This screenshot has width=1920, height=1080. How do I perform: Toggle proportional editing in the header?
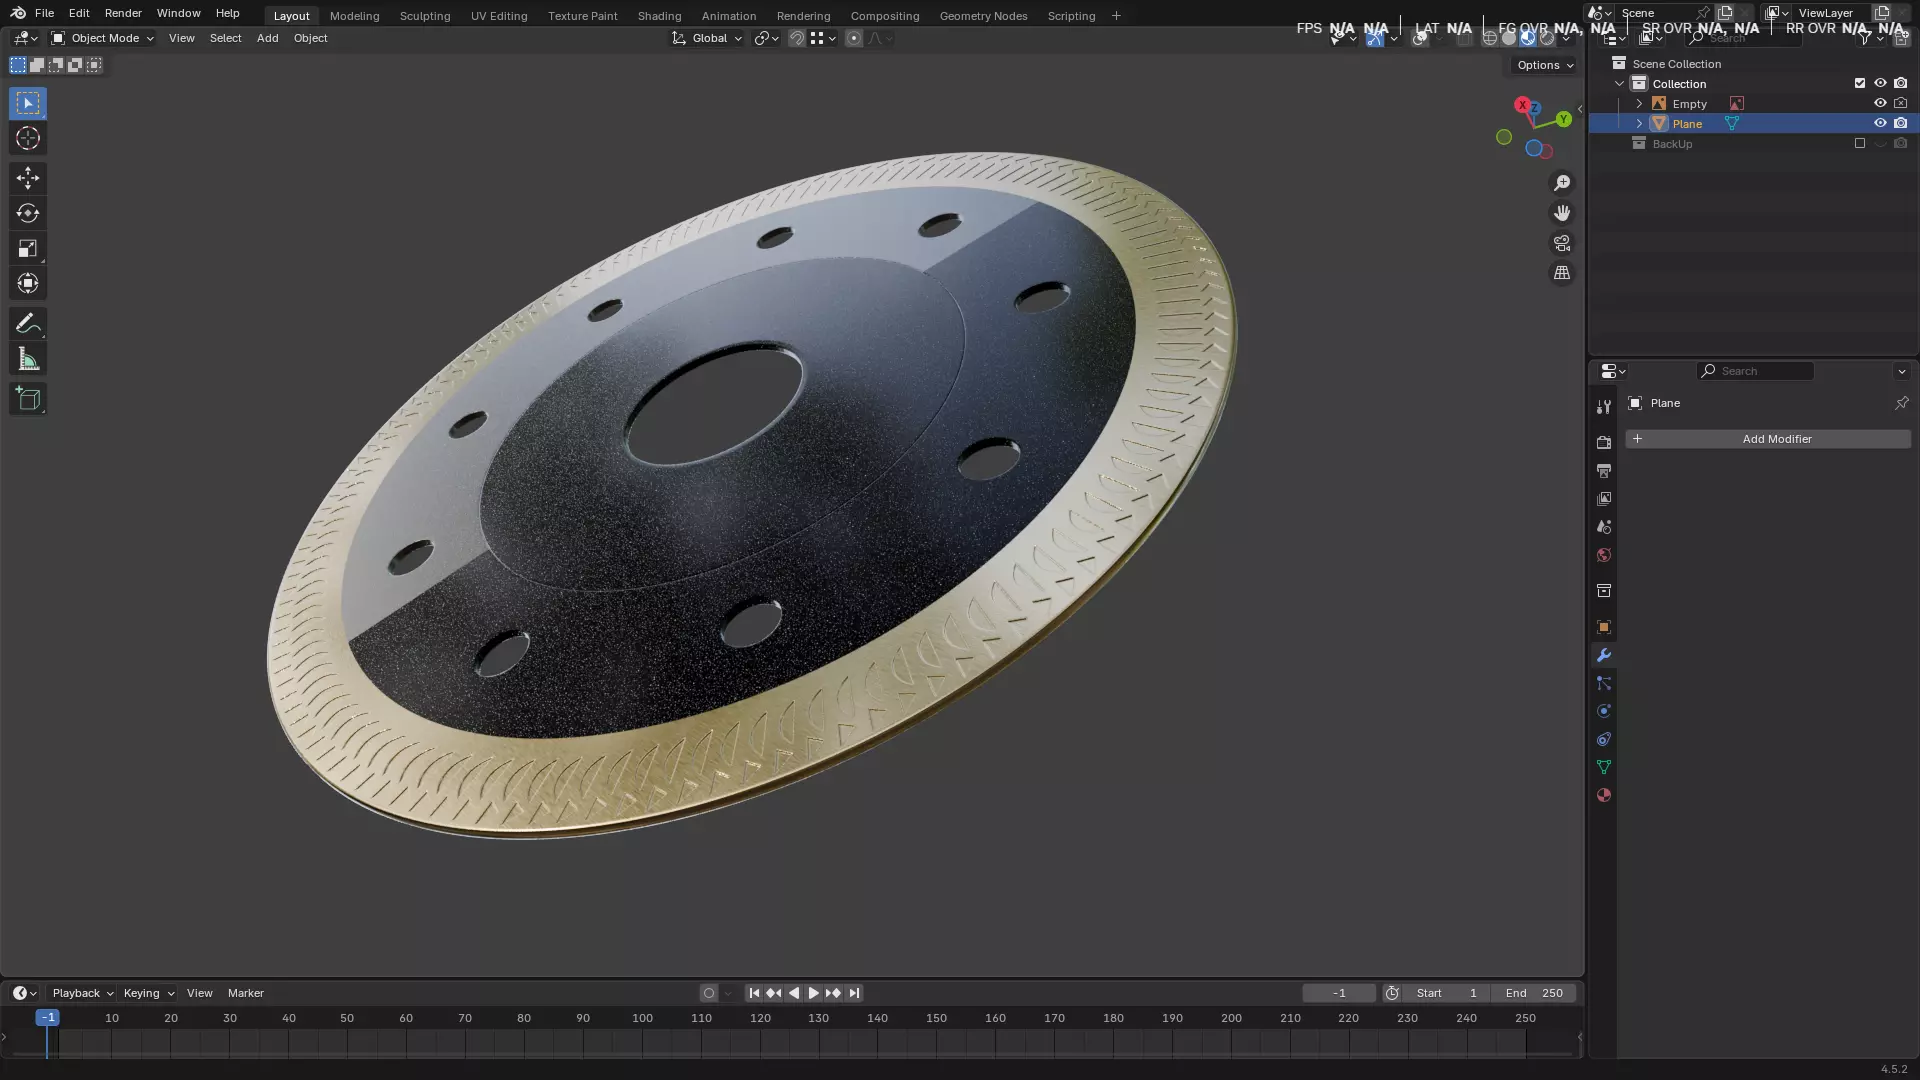(x=854, y=38)
